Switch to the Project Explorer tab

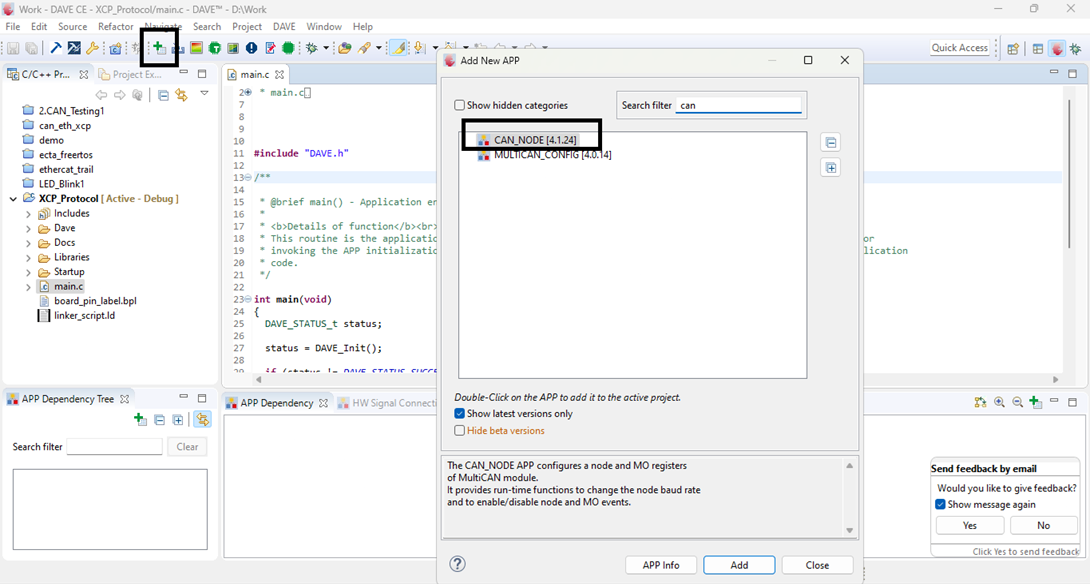(x=130, y=74)
